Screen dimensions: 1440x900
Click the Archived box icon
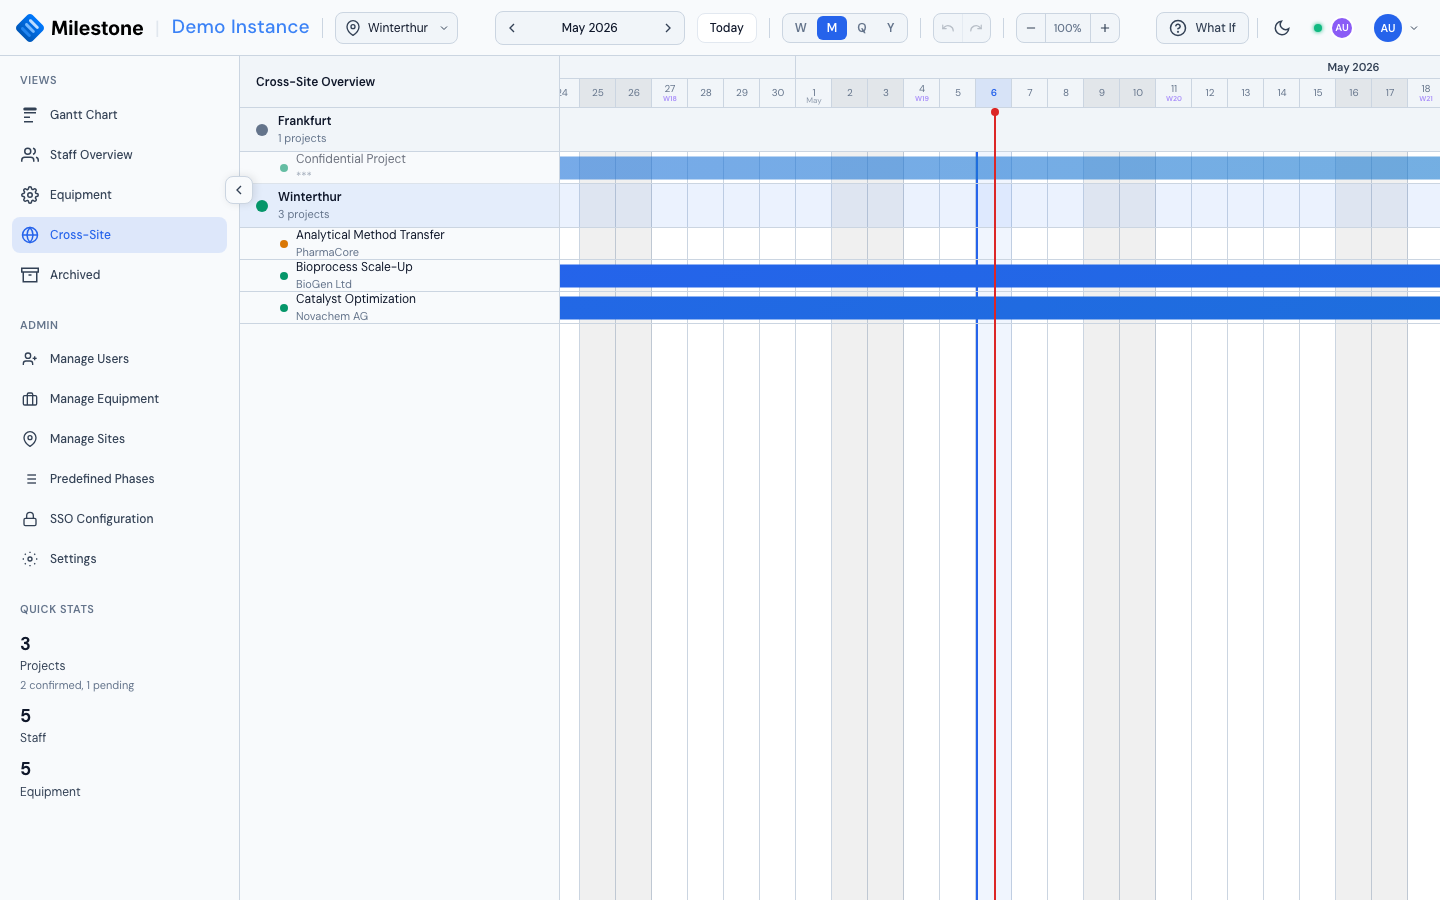click(30, 275)
